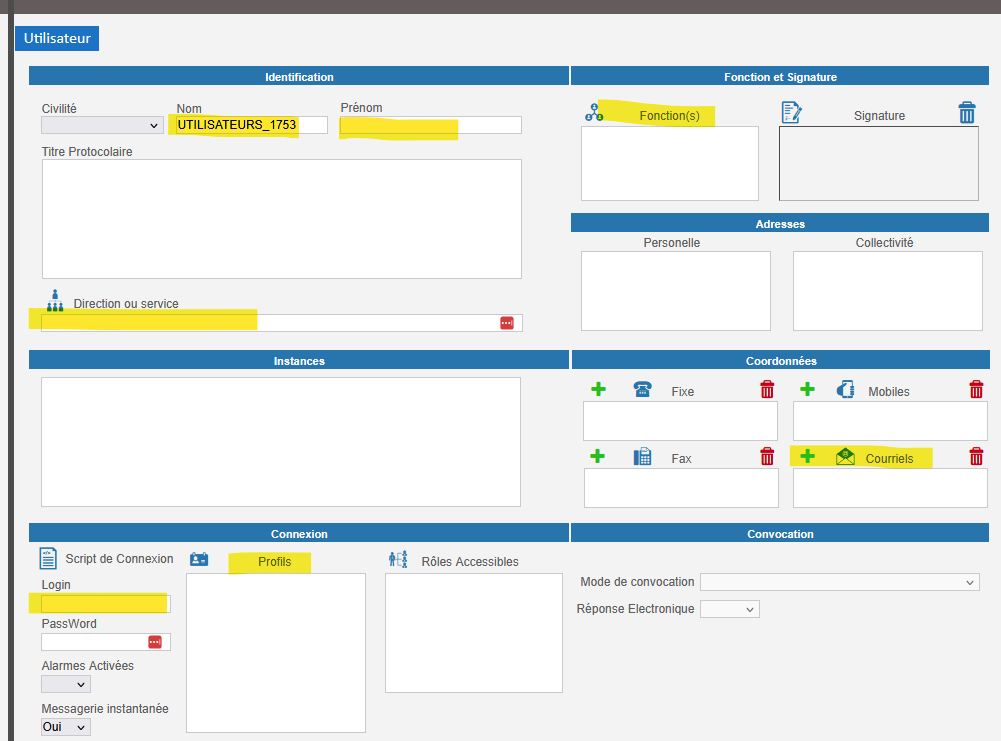
Task: Open Direction ou service red picker button
Action: [507, 323]
